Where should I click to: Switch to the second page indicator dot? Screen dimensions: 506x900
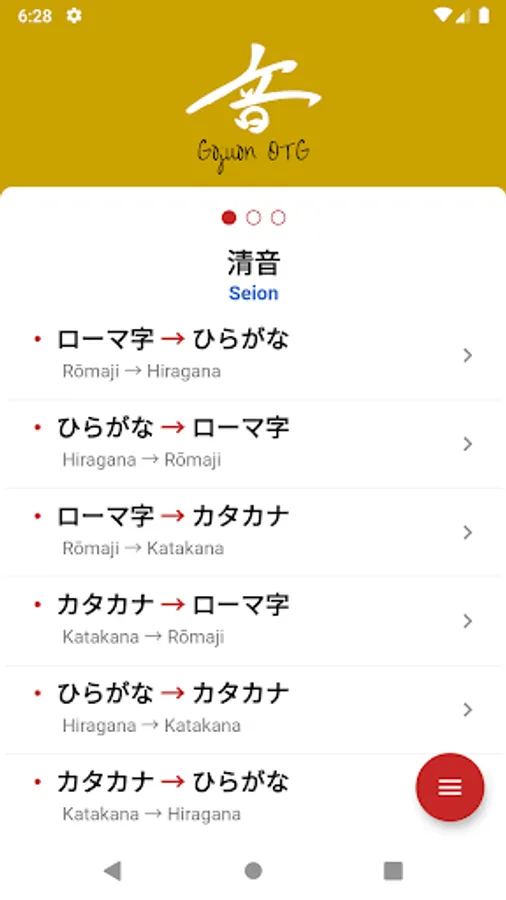coord(253,218)
